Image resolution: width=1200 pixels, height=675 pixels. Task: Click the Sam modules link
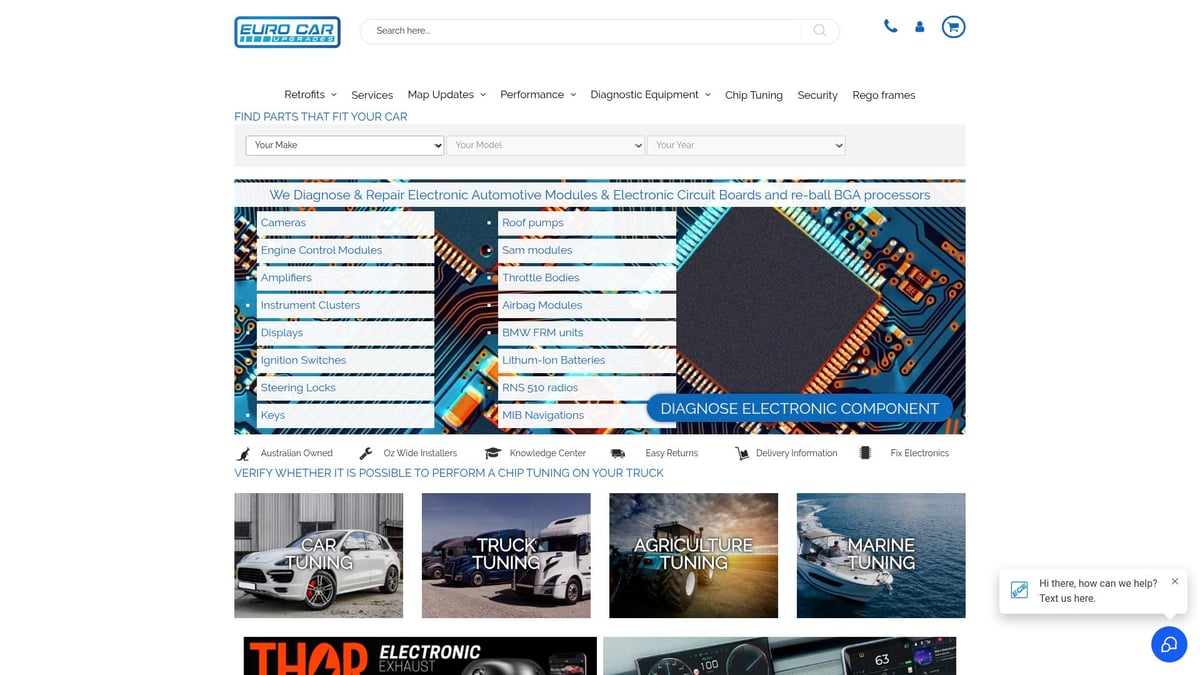point(537,250)
